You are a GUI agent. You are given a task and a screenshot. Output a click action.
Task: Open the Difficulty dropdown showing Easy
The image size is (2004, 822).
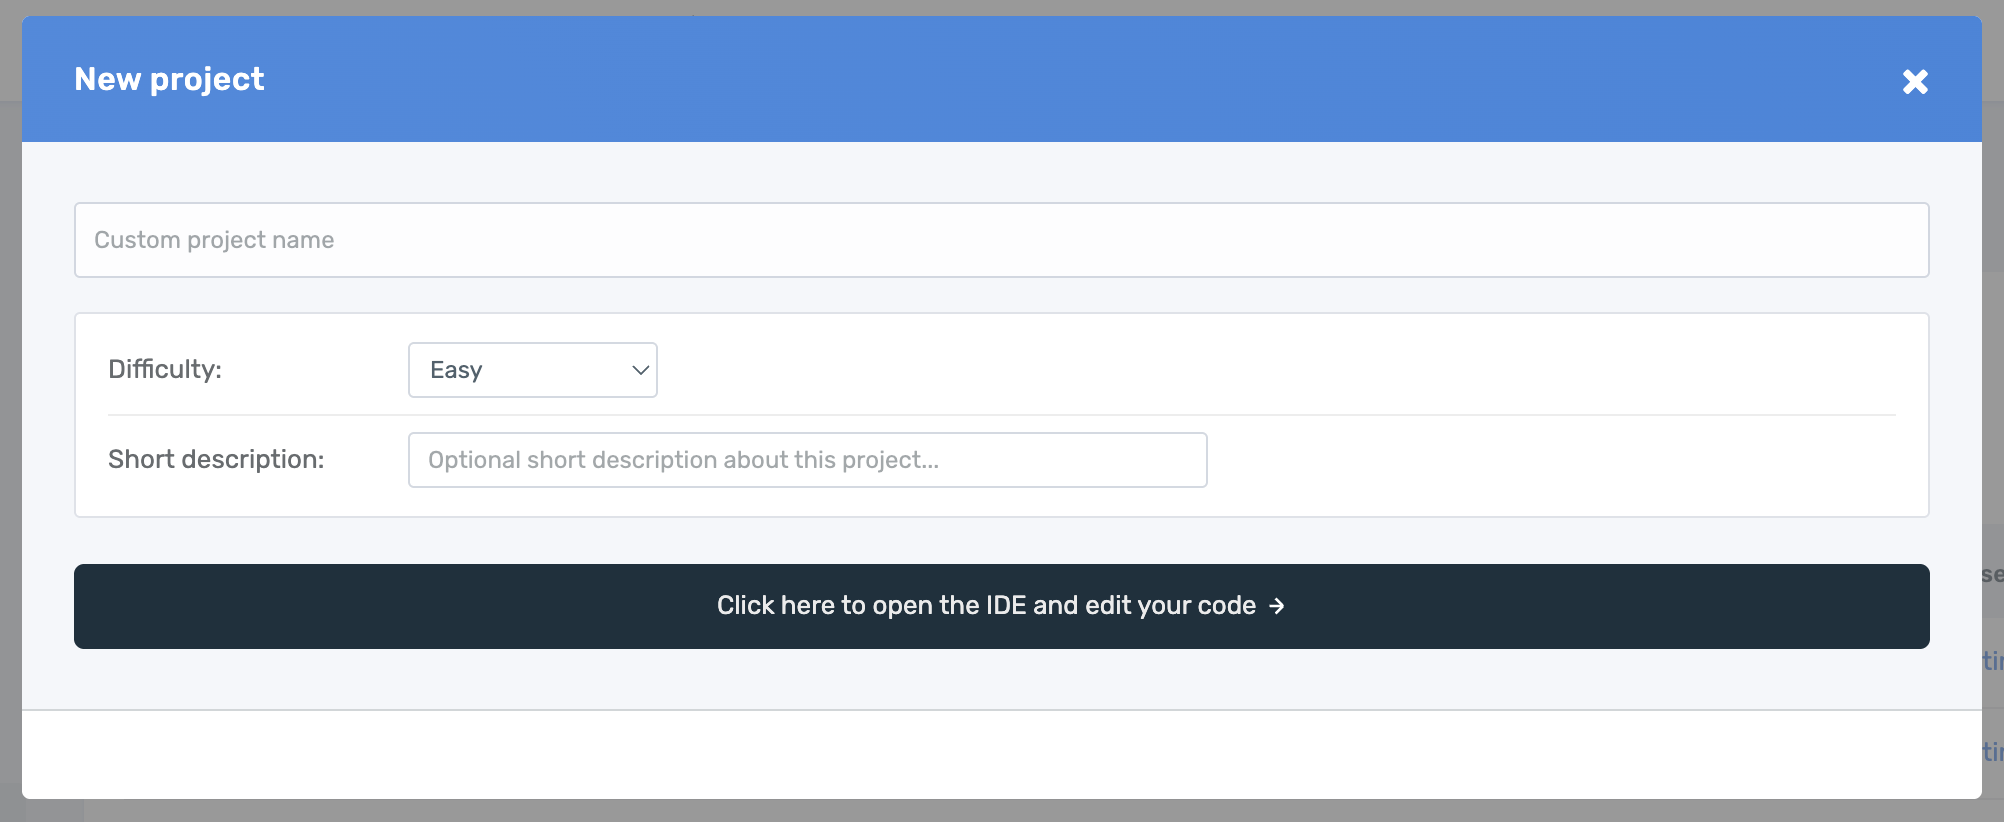click(x=532, y=370)
